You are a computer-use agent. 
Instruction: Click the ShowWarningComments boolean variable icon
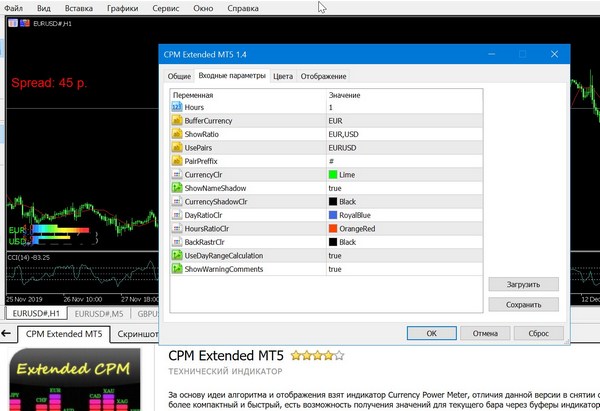[177, 269]
